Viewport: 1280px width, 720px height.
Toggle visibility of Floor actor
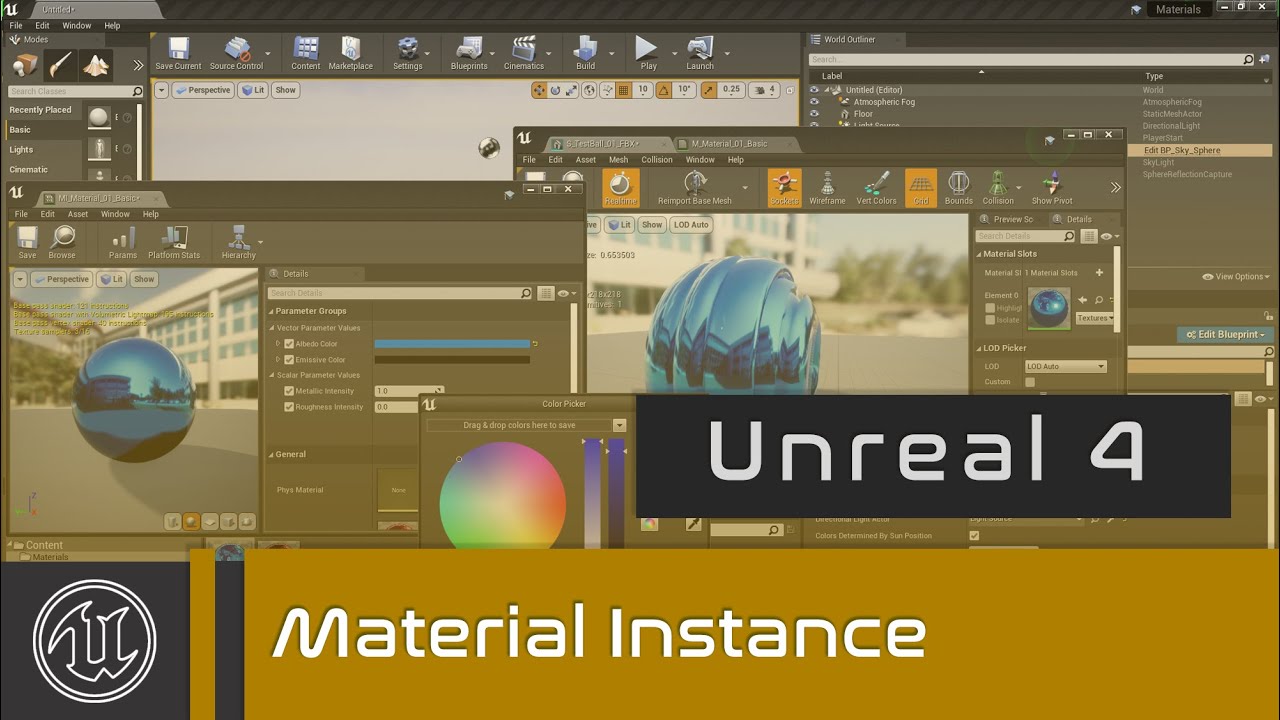(x=814, y=114)
